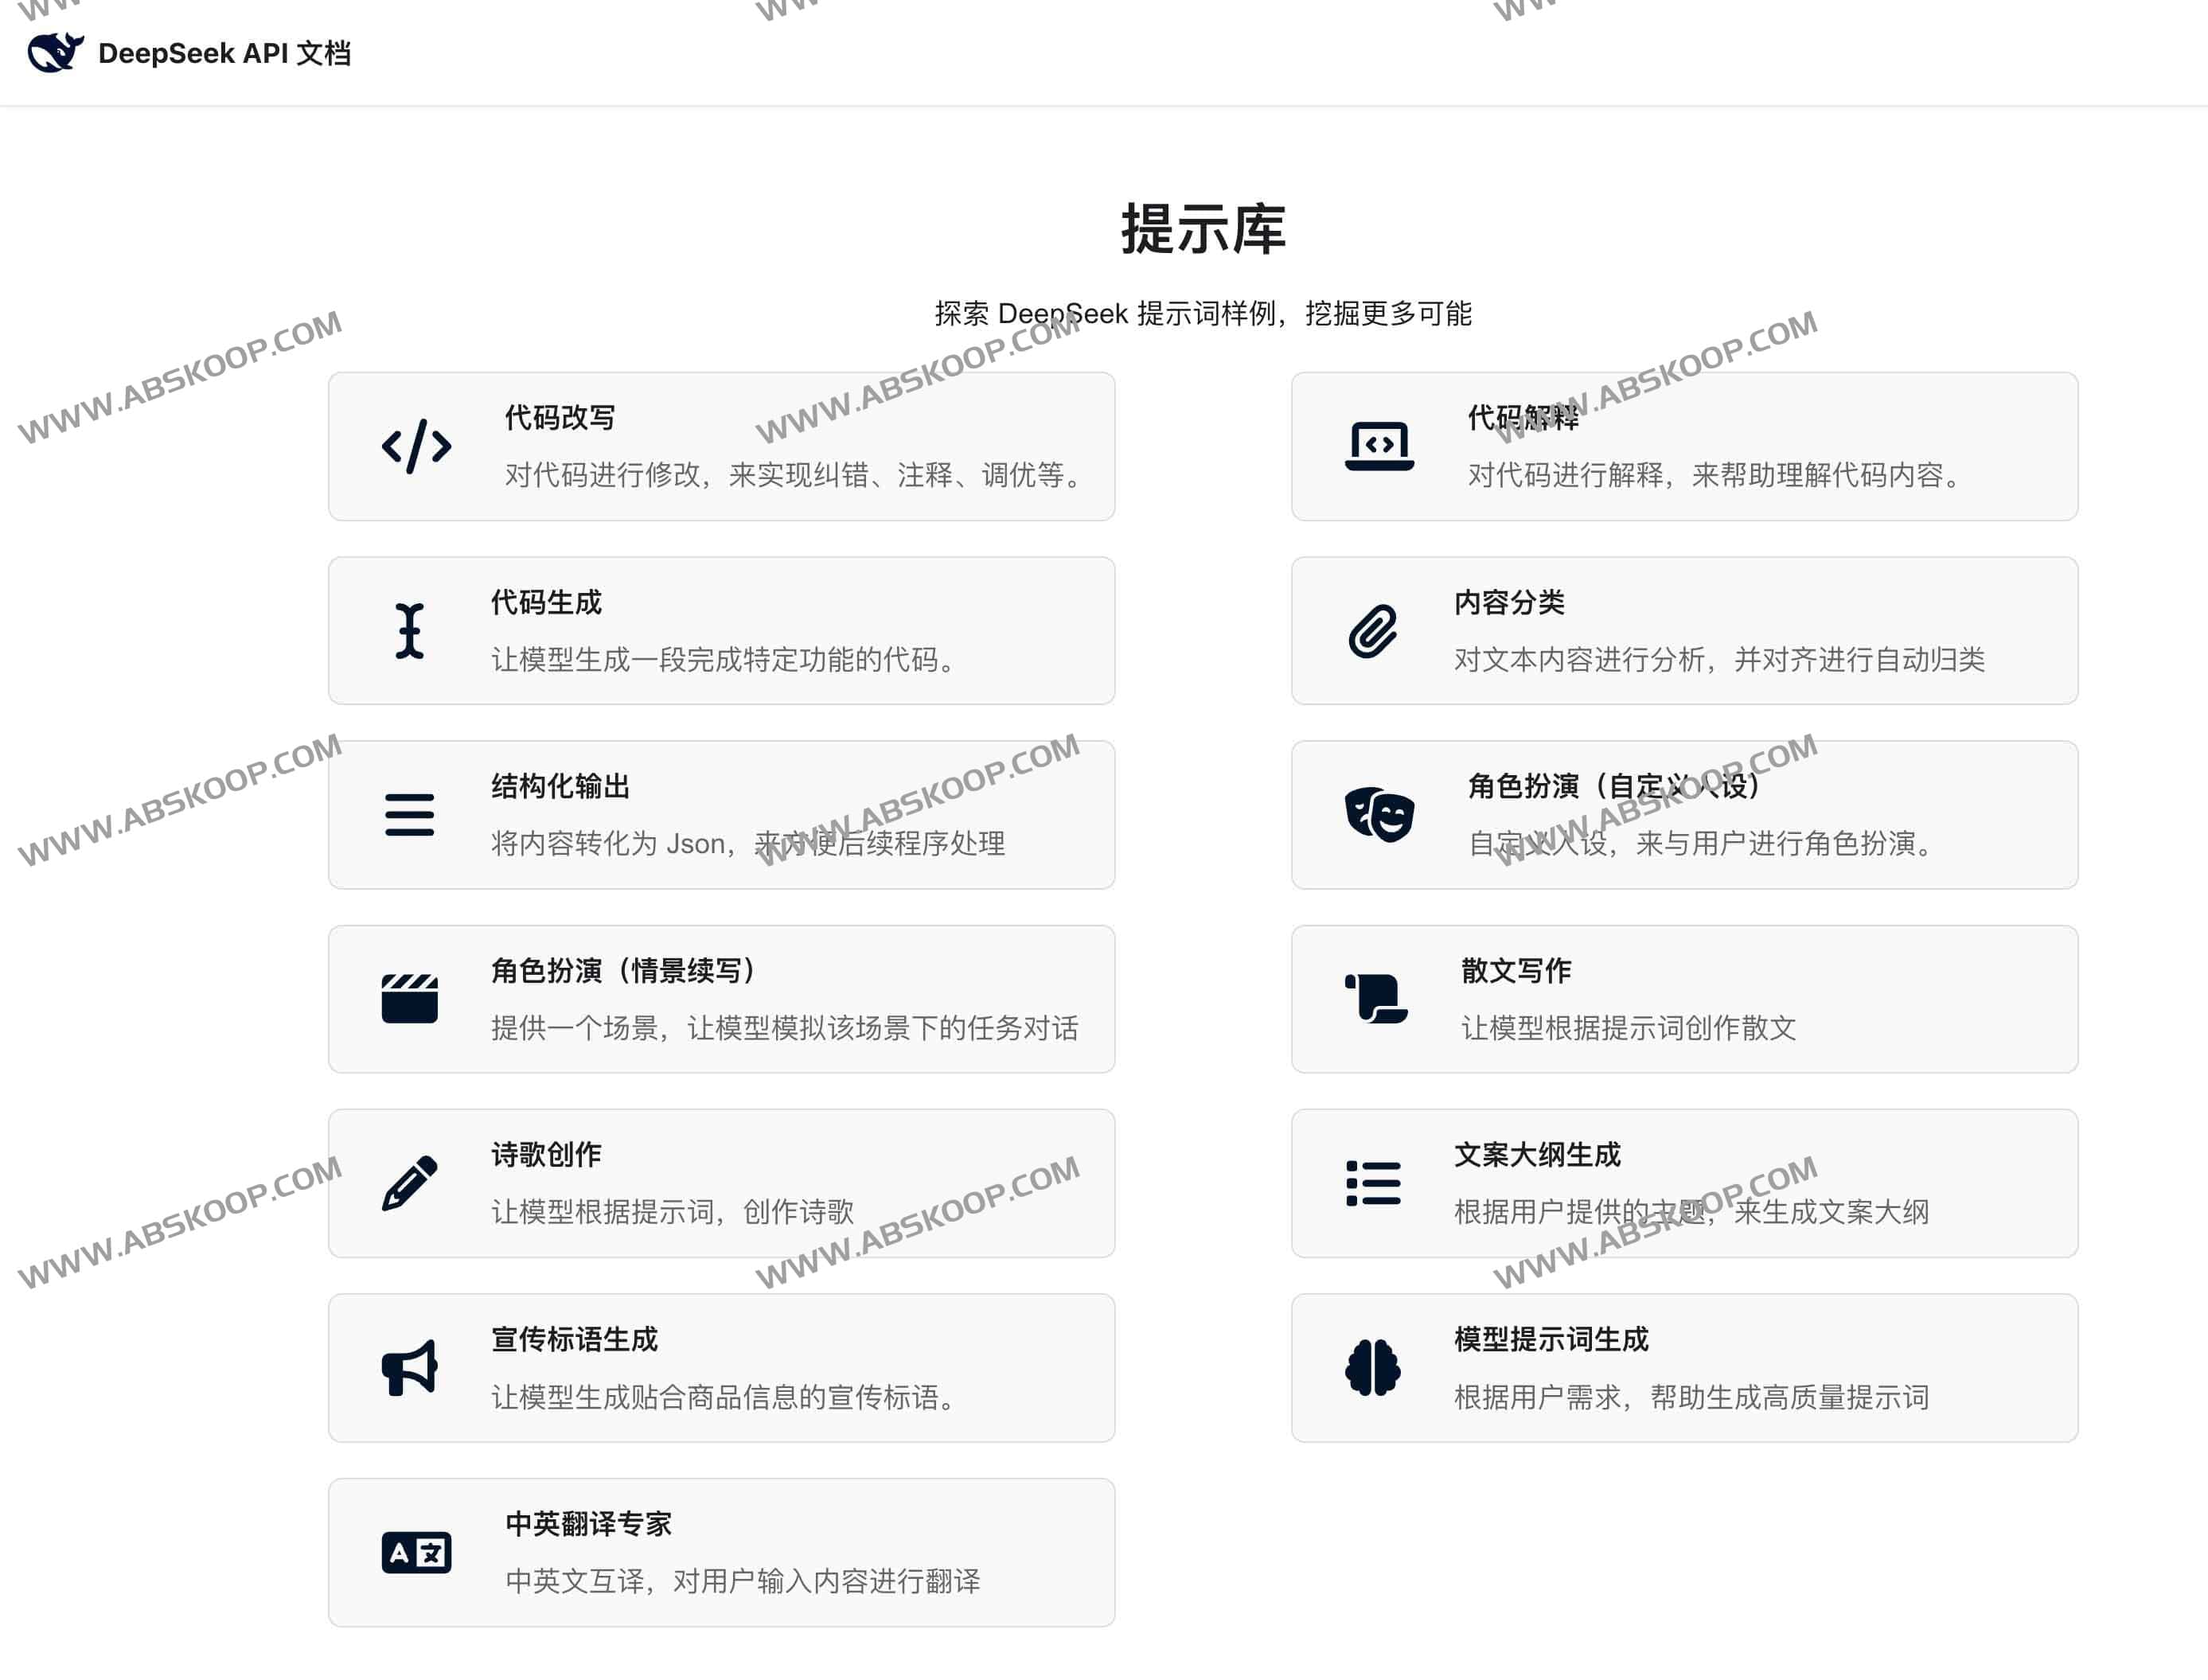Select the clapperboard icon on 角色扮演（情景续写）

tap(410, 997)
